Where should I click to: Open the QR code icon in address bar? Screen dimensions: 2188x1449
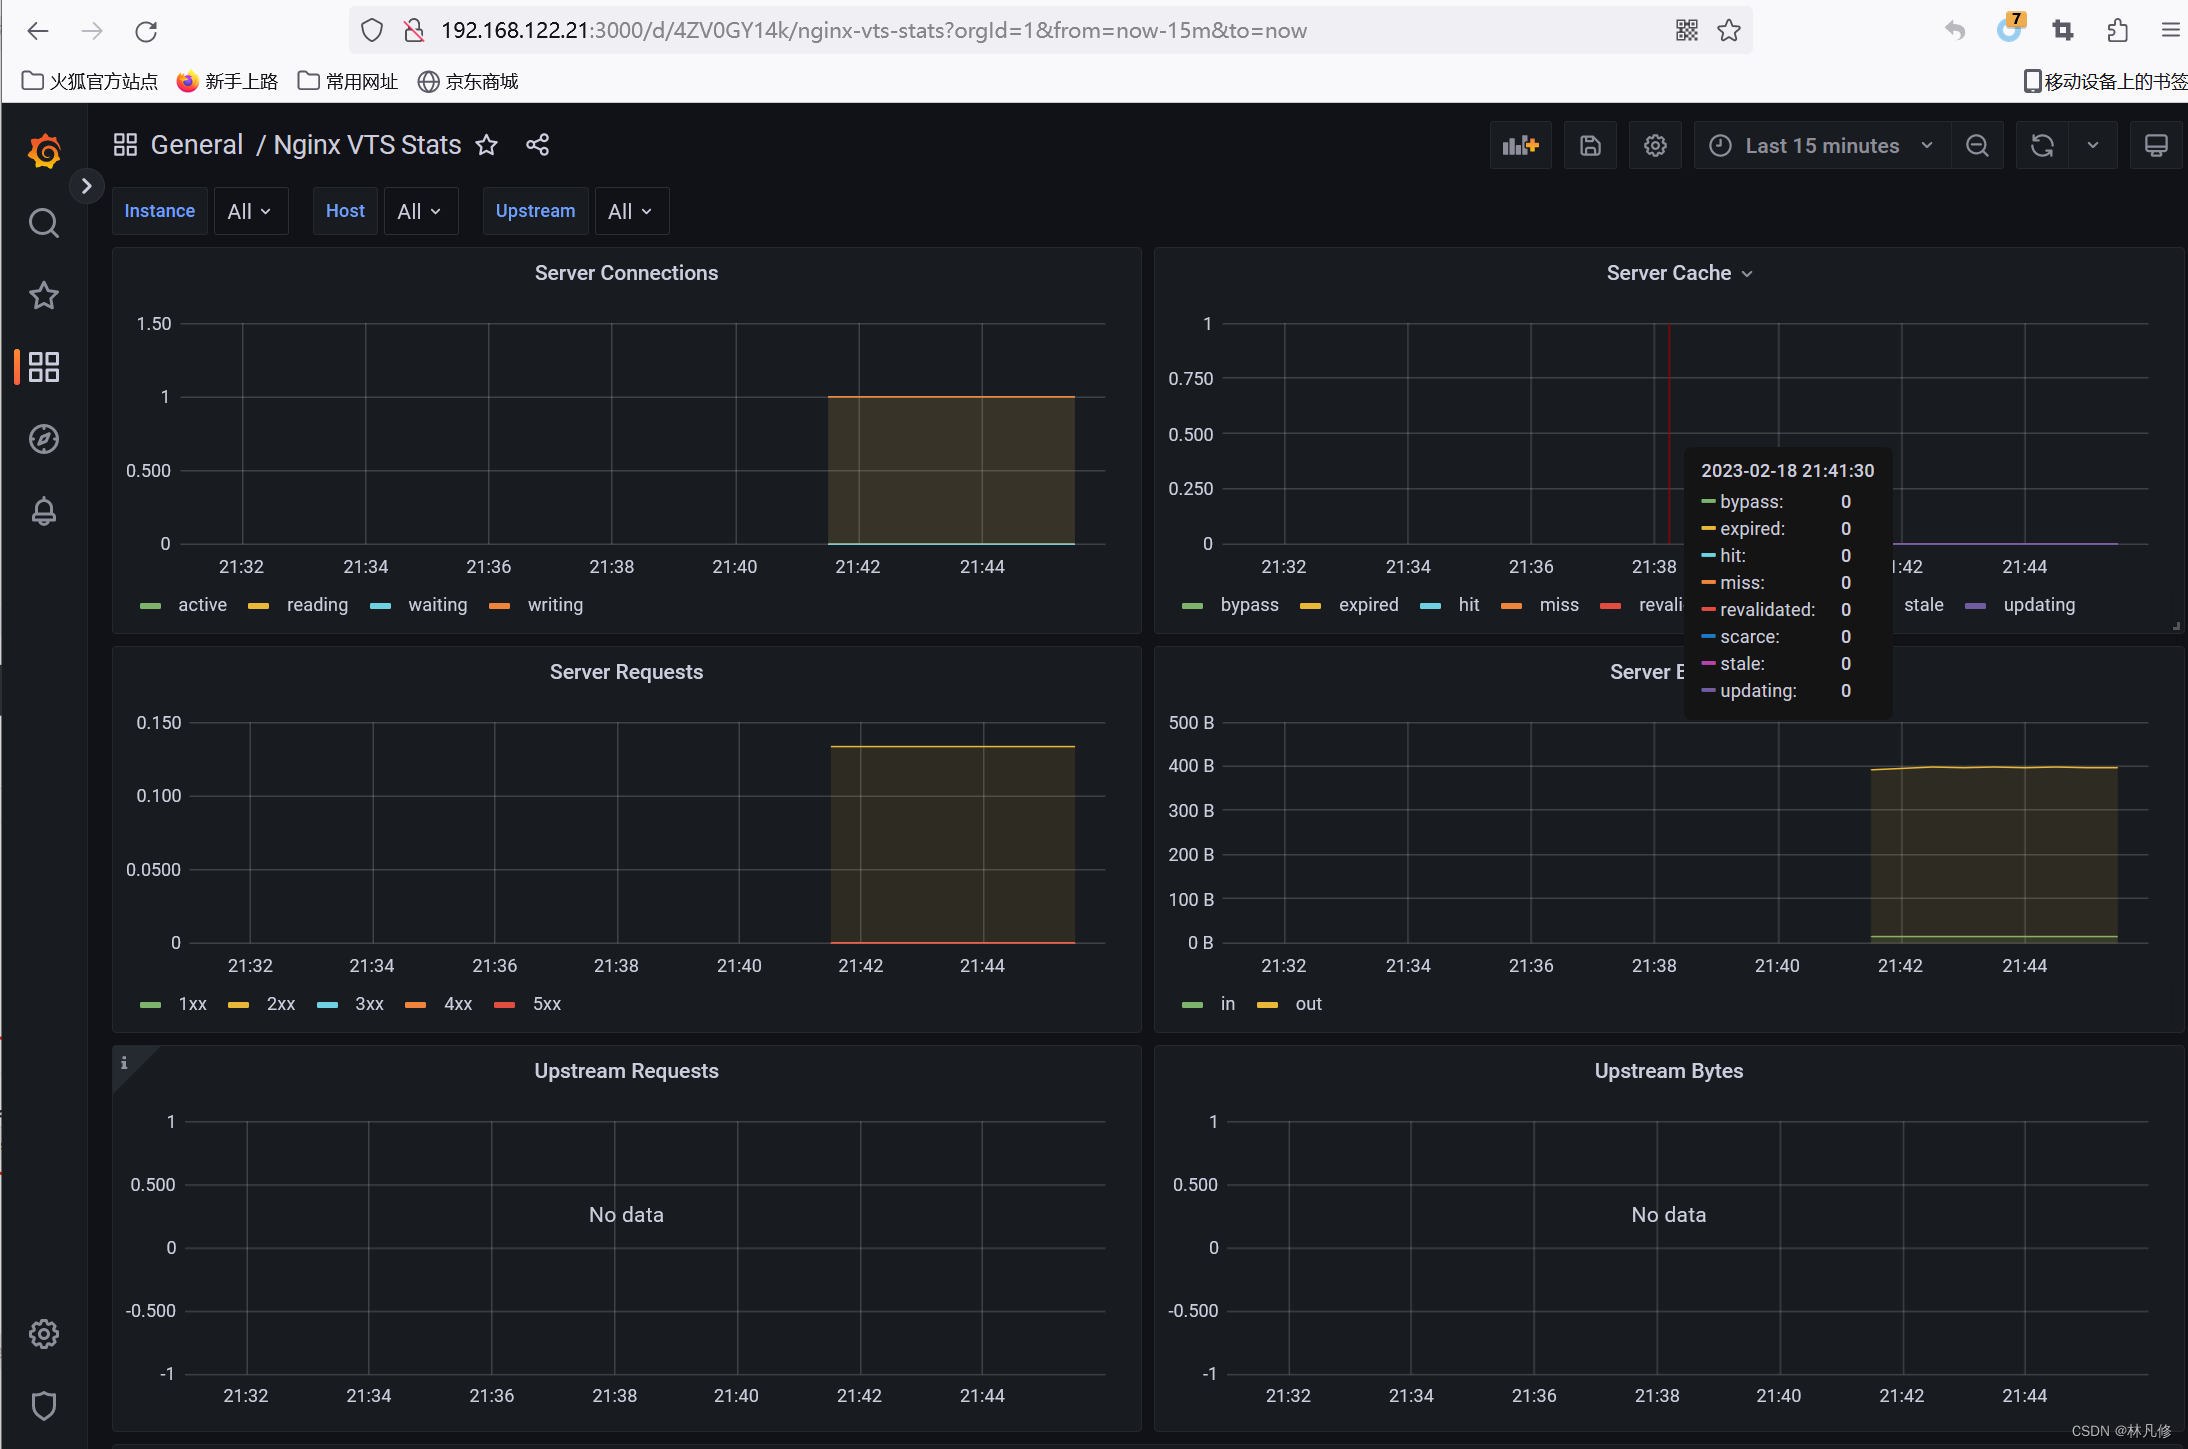tap(1687, 31)
